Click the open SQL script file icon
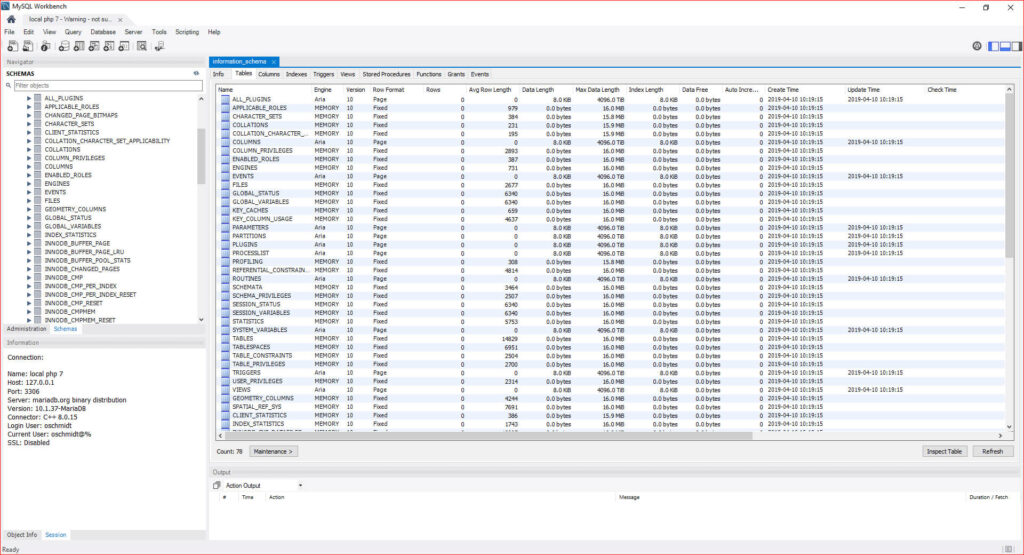 pyautogui.click(x=29, y=46)
